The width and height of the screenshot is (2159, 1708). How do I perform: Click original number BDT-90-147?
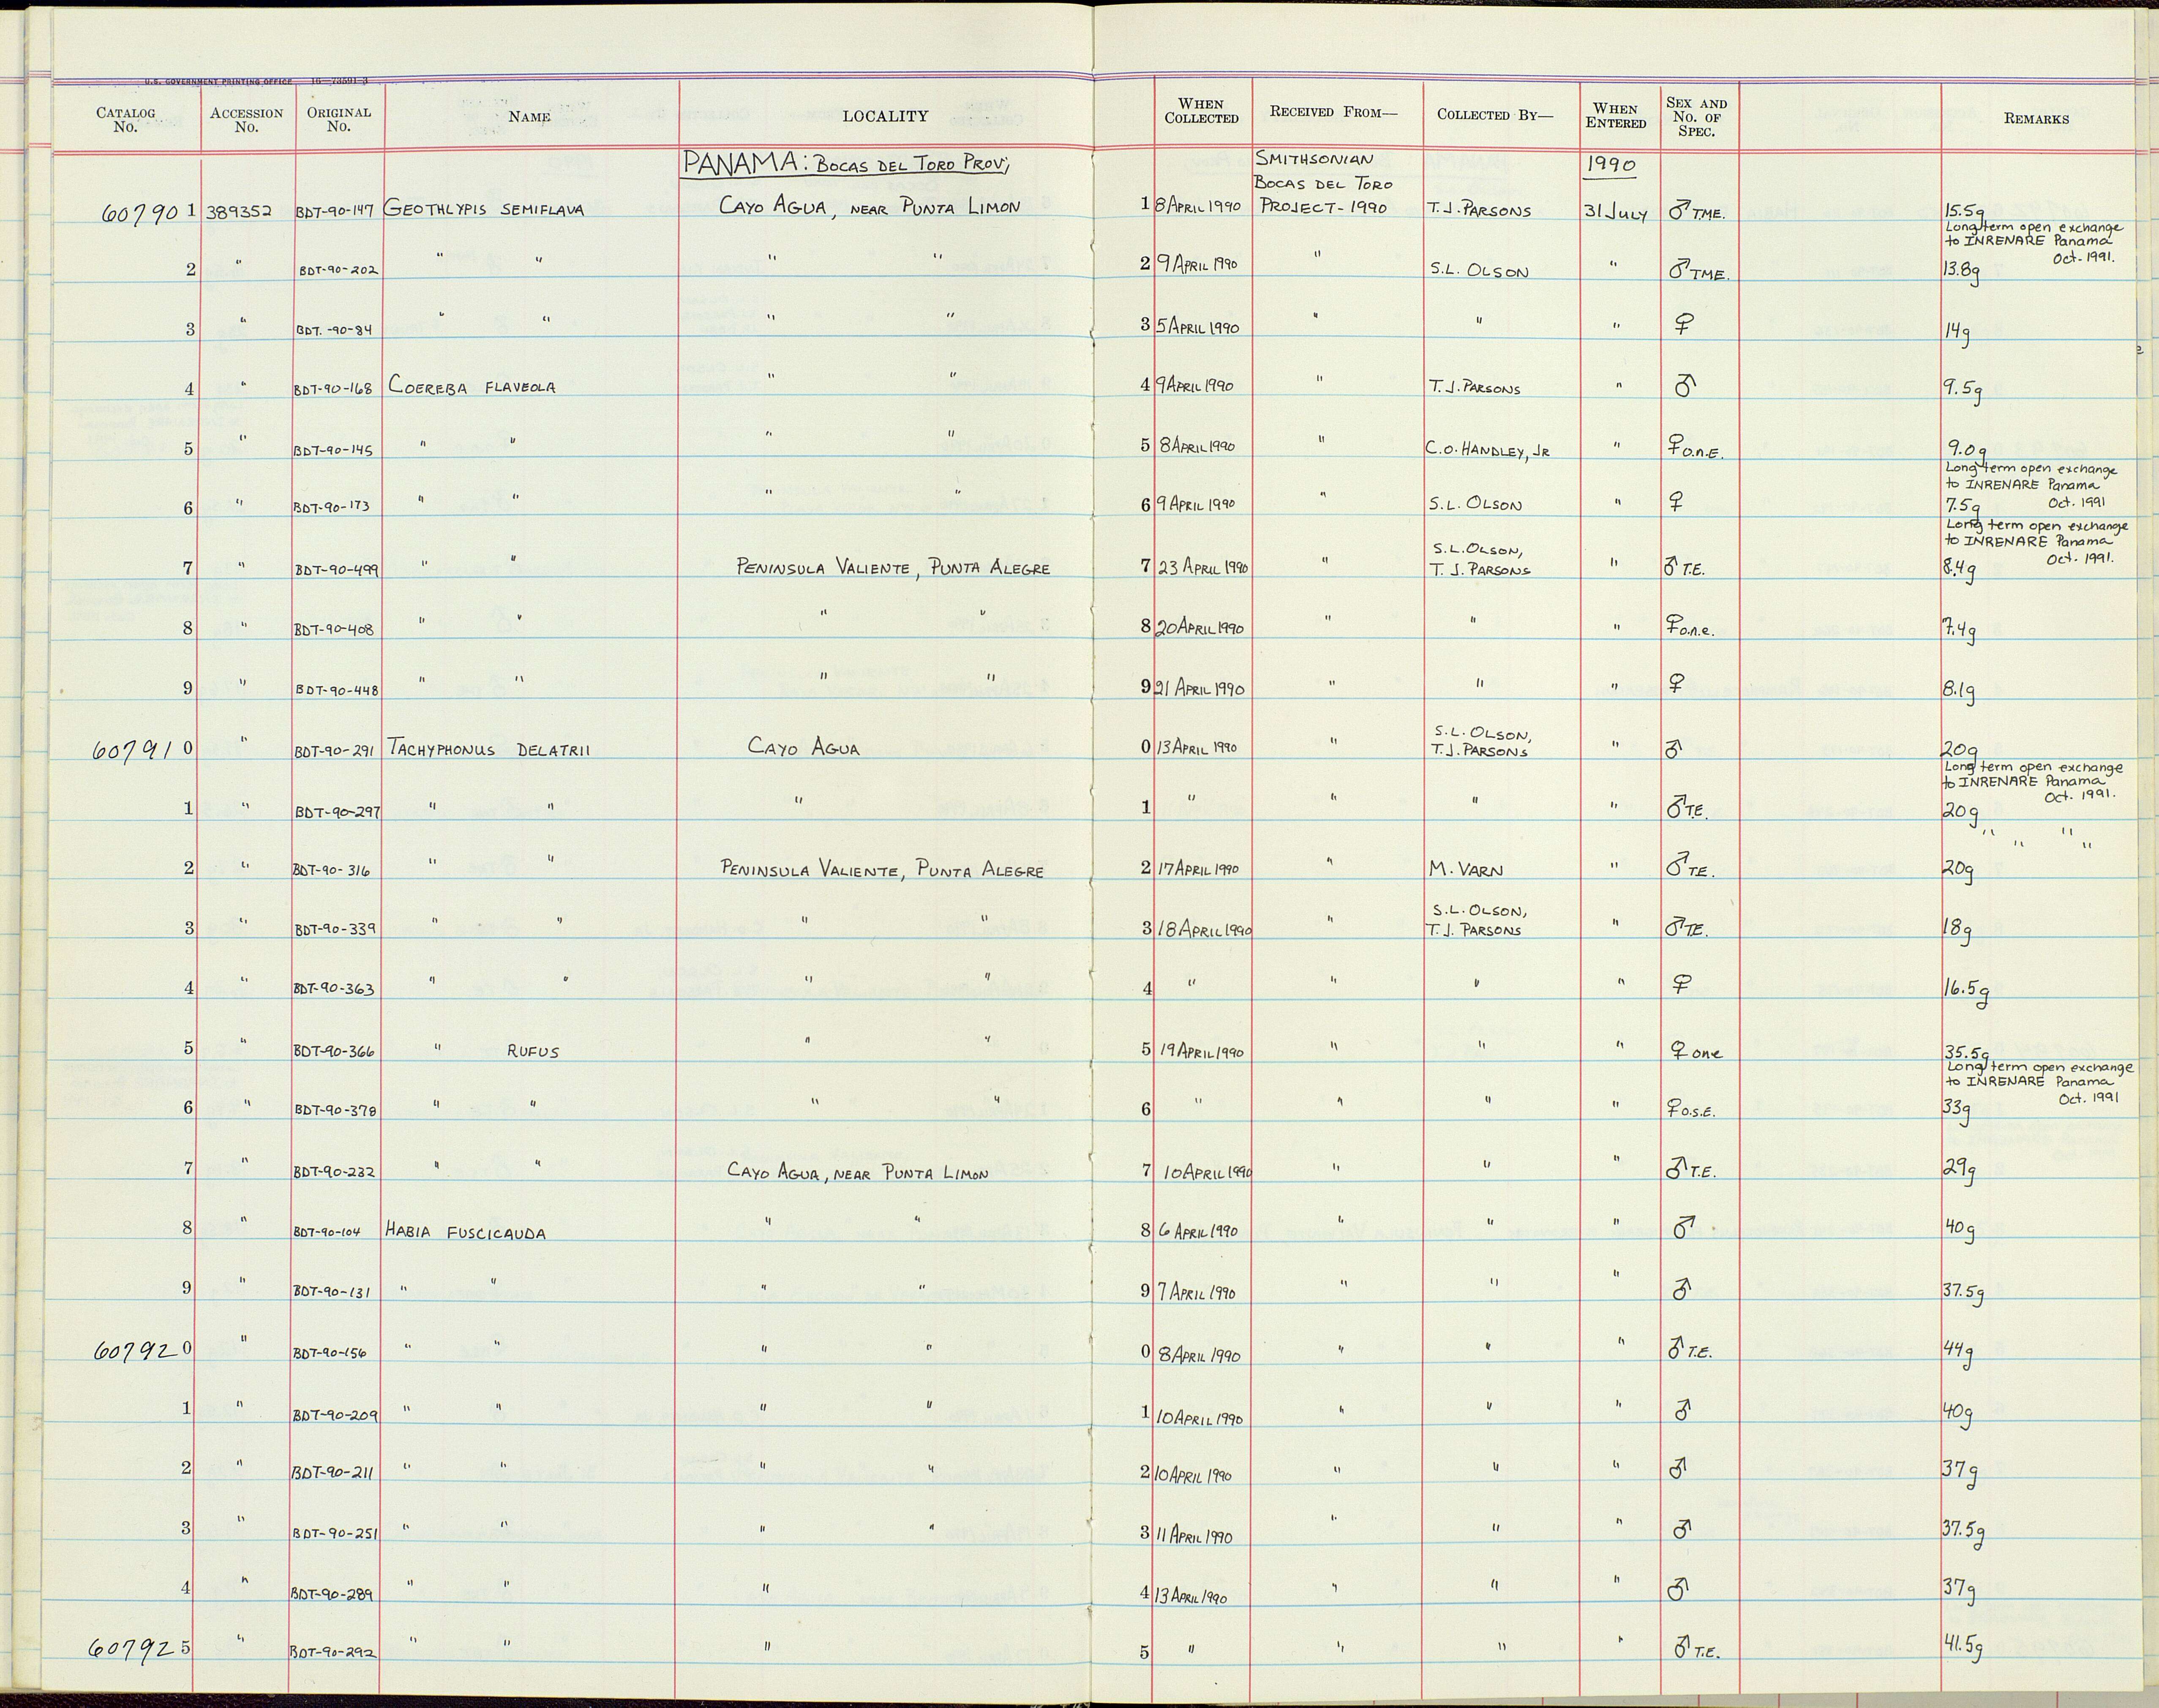pyautogui.click(x=336, y=213)
